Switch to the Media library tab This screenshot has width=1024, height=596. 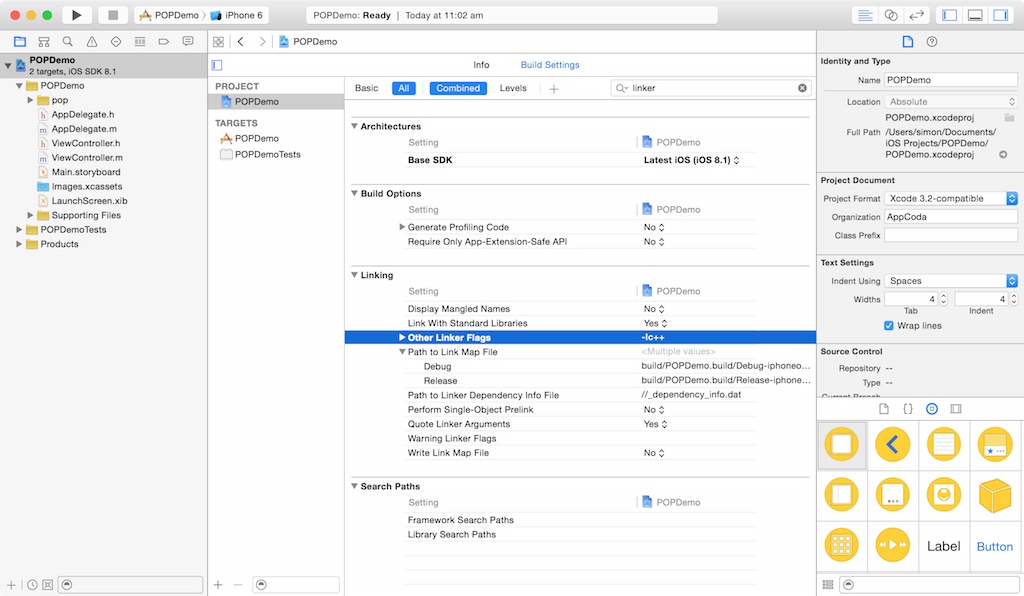(956, 408)
